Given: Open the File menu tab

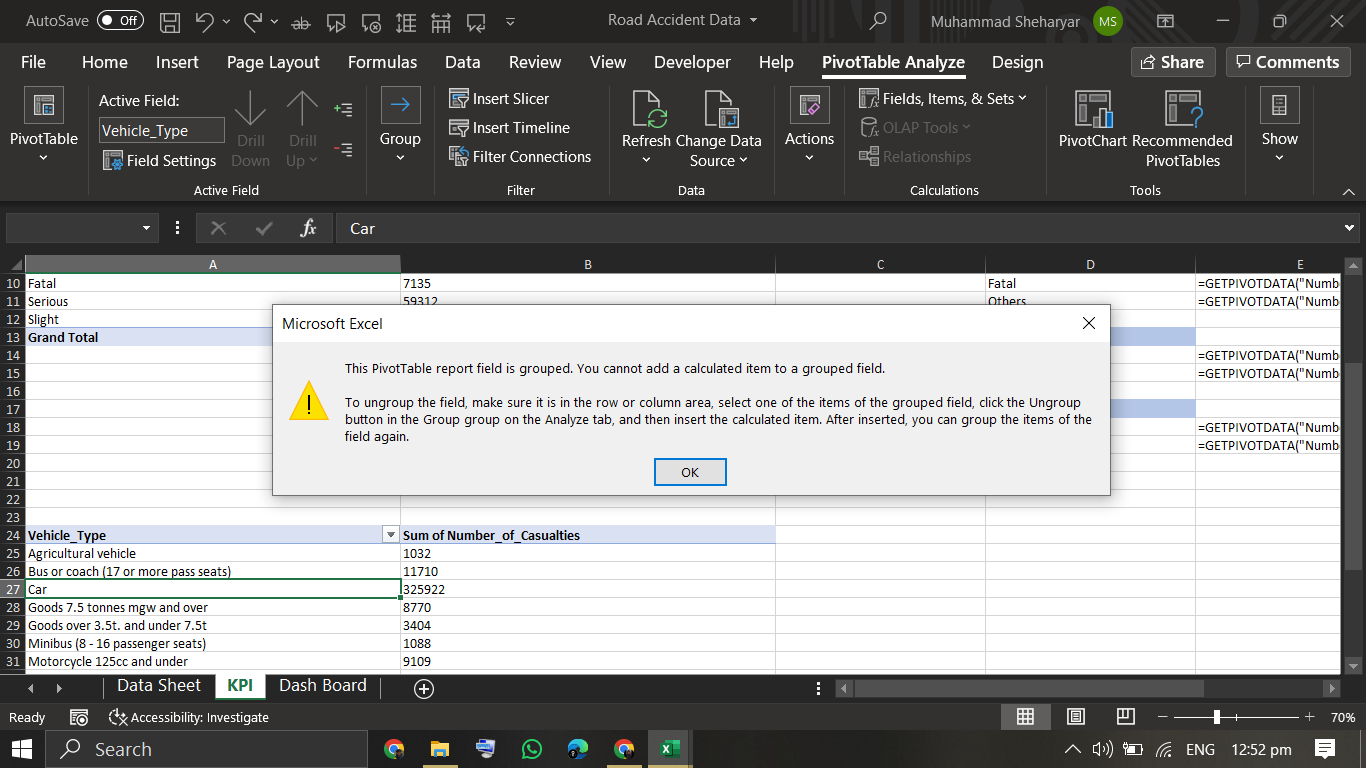Looking at the screenshot, I should click(x=33, y=62).
